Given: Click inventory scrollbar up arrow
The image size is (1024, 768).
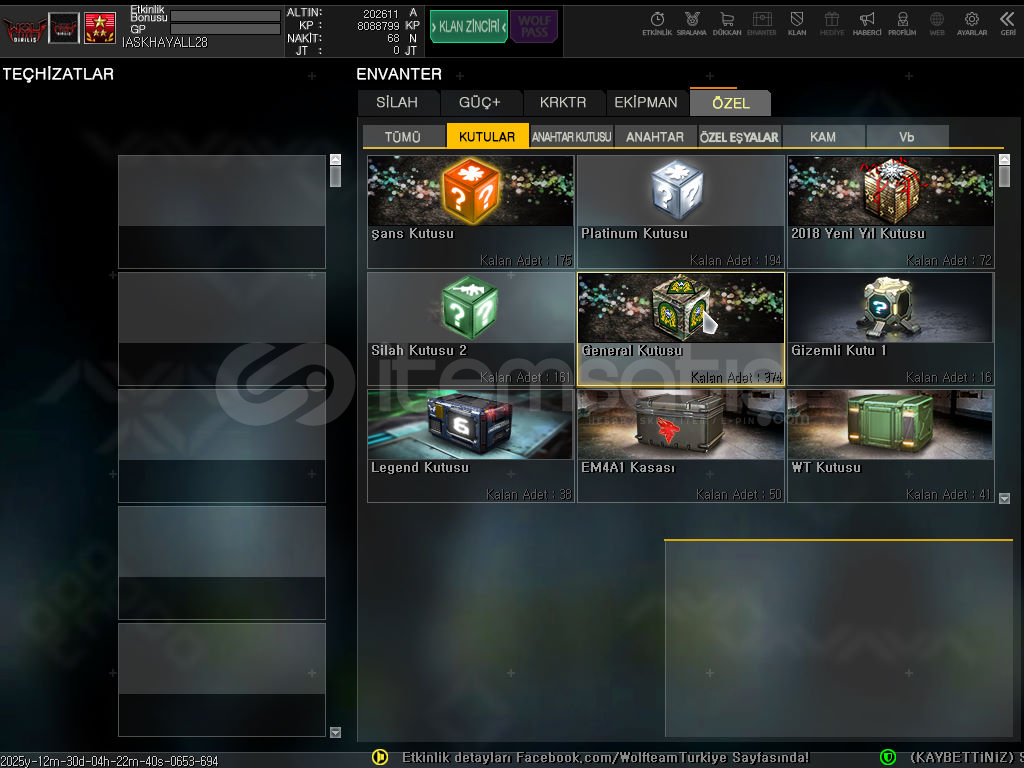Looking at the screenshot, I should pyautogui.click(x=1004, y=159).
